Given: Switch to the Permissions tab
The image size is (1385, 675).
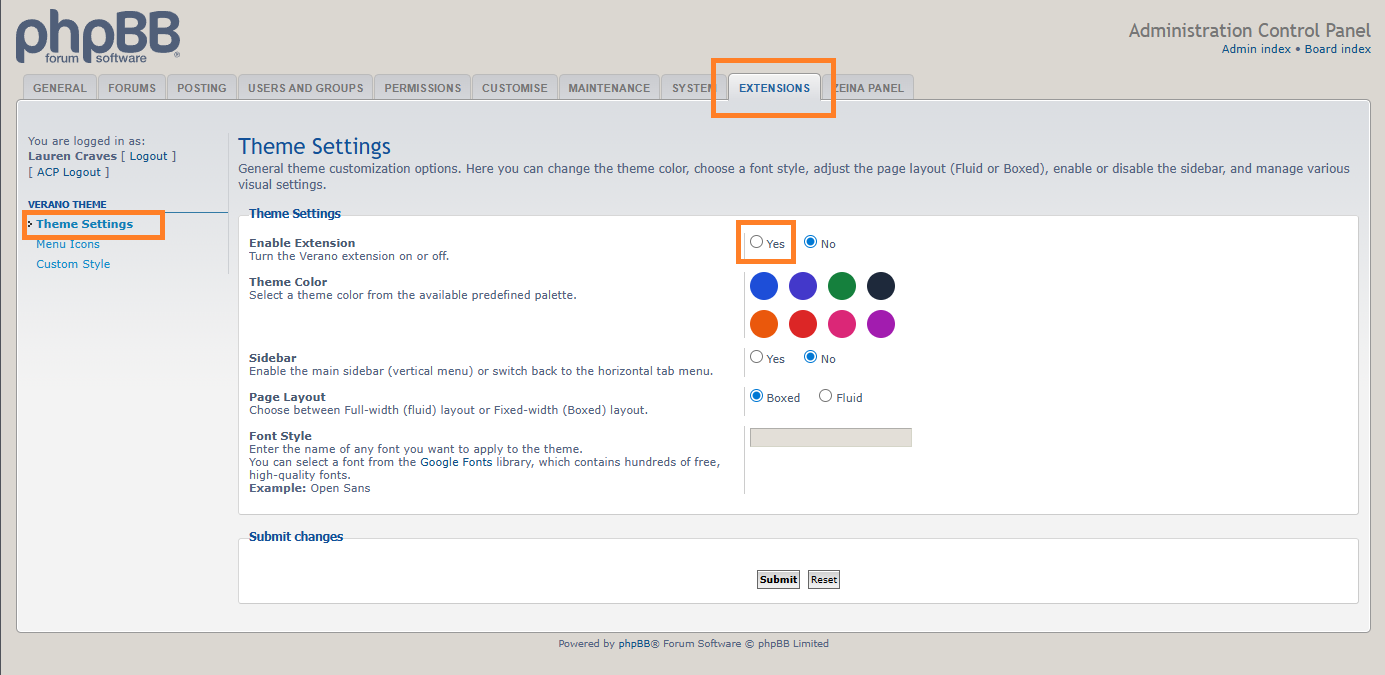Looking at the screenshot, I should (x=422, y=88).
